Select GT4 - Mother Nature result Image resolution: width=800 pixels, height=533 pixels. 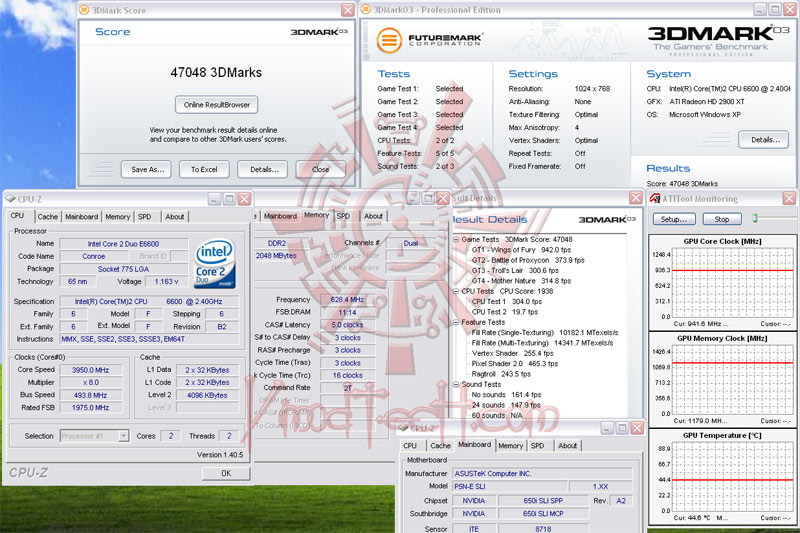click(521, 281)
